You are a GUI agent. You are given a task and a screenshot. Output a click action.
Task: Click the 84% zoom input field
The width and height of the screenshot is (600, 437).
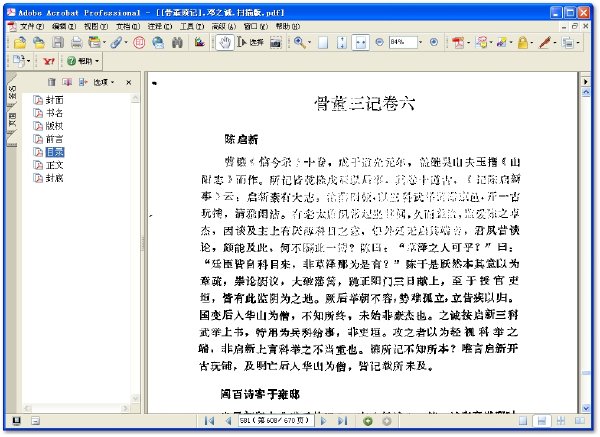pyautogui.click(x=403, y=42)
